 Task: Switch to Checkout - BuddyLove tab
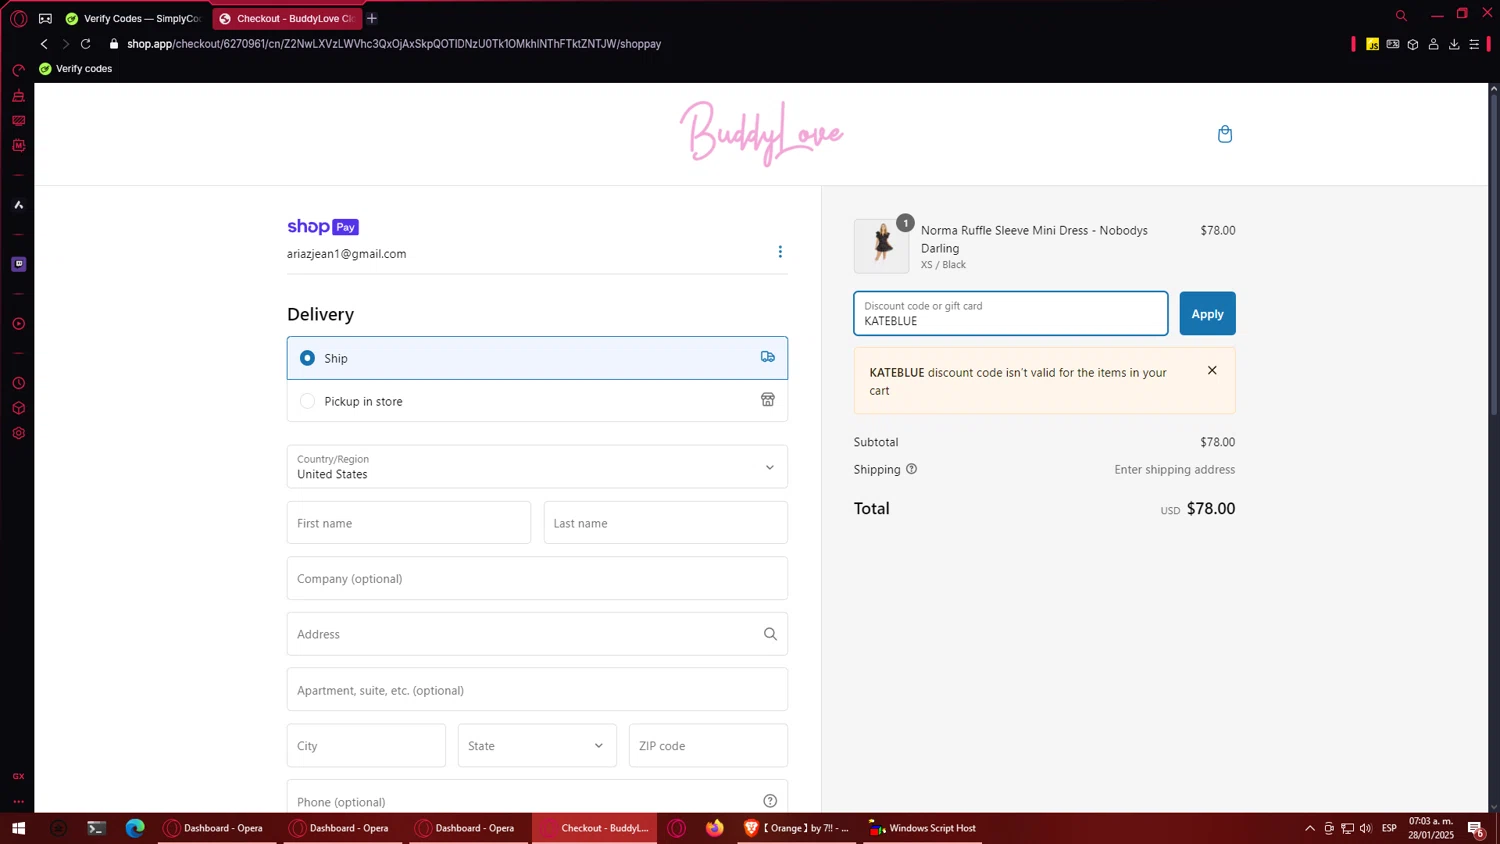[287, 18]
